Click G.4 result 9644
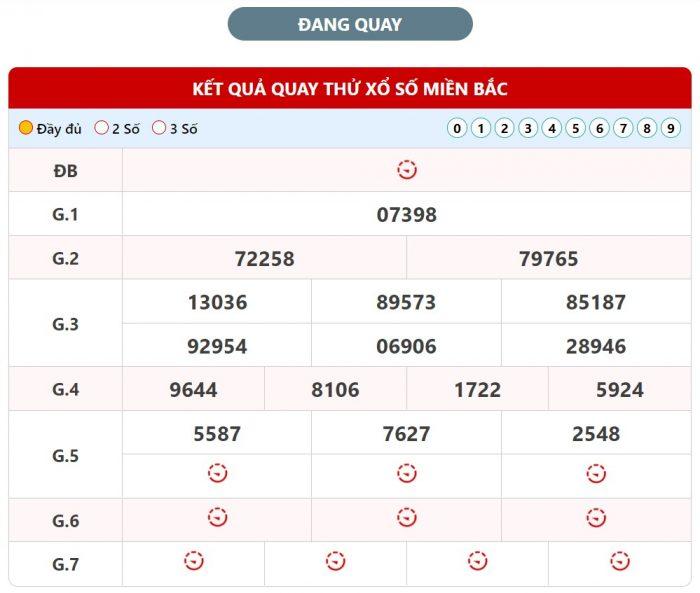 tap(193, 390)
